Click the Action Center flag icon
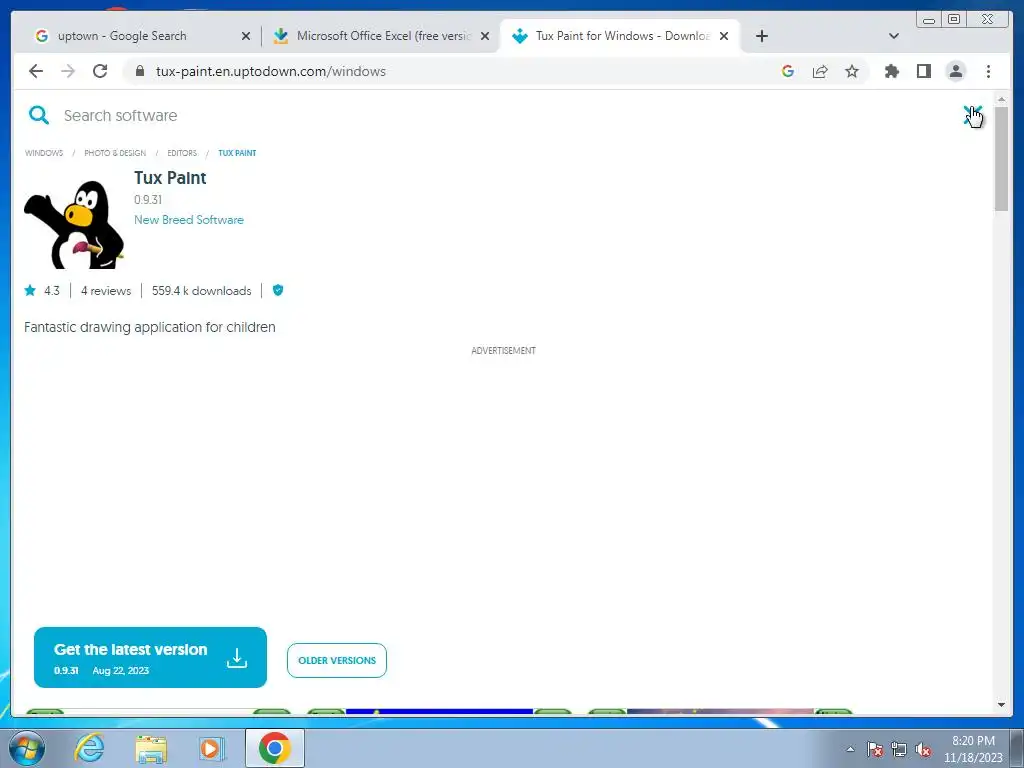This screenshot has height=768, width=1024. 875,749
